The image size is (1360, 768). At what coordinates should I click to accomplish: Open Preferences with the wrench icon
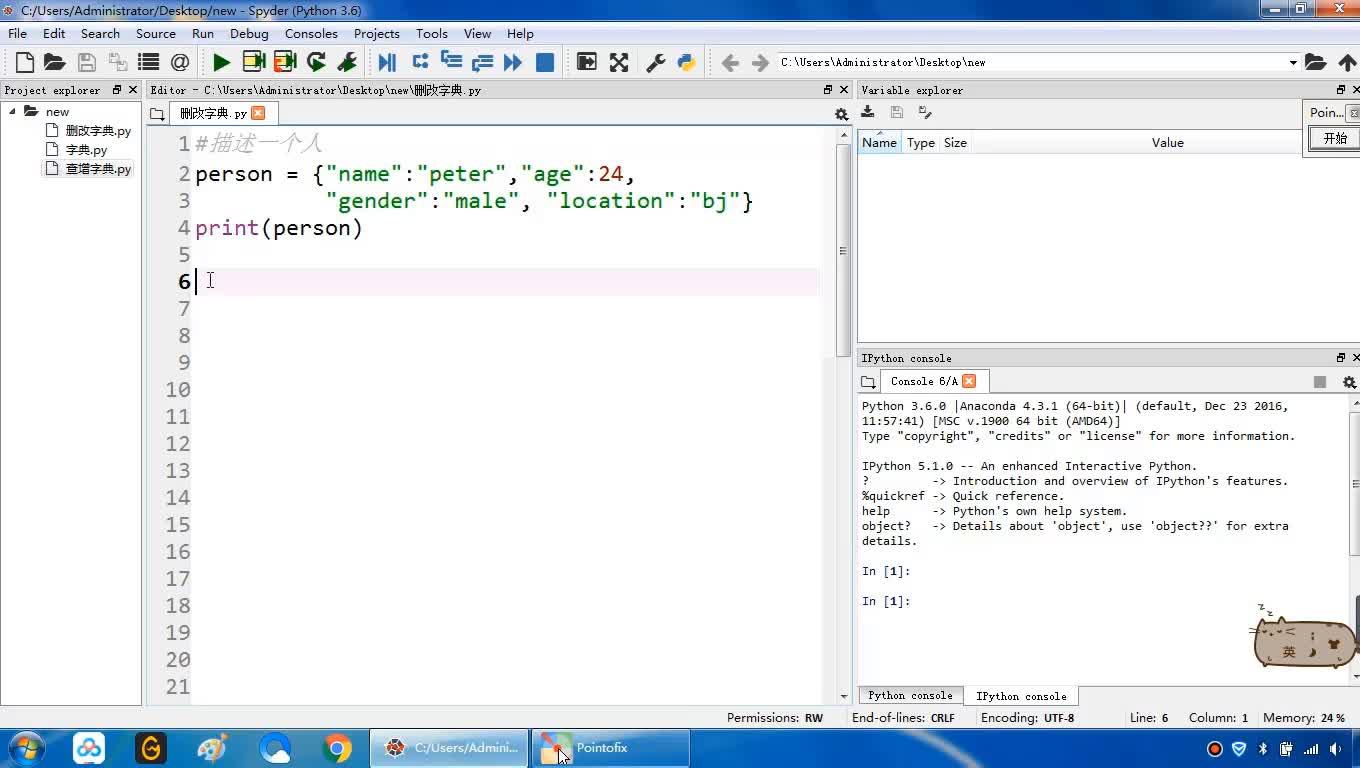coord(656,63)
